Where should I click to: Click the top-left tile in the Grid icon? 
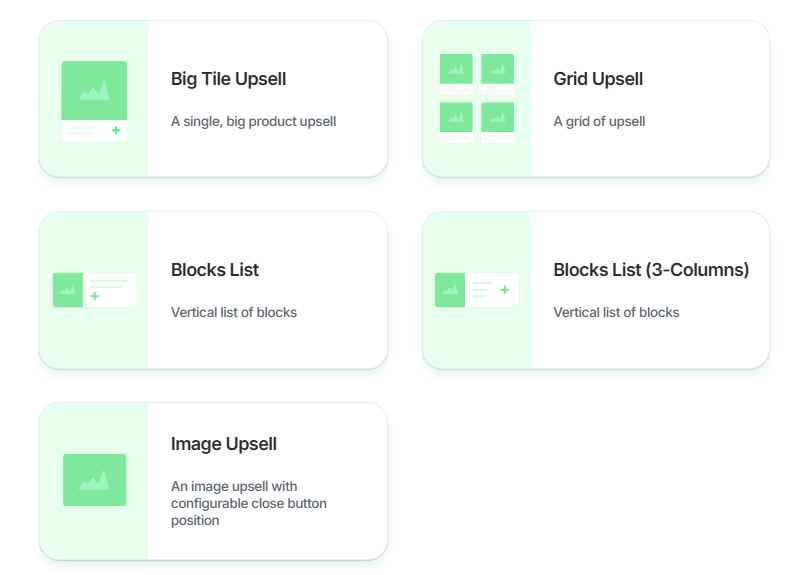pyautogui.click(x=456, y=70)
